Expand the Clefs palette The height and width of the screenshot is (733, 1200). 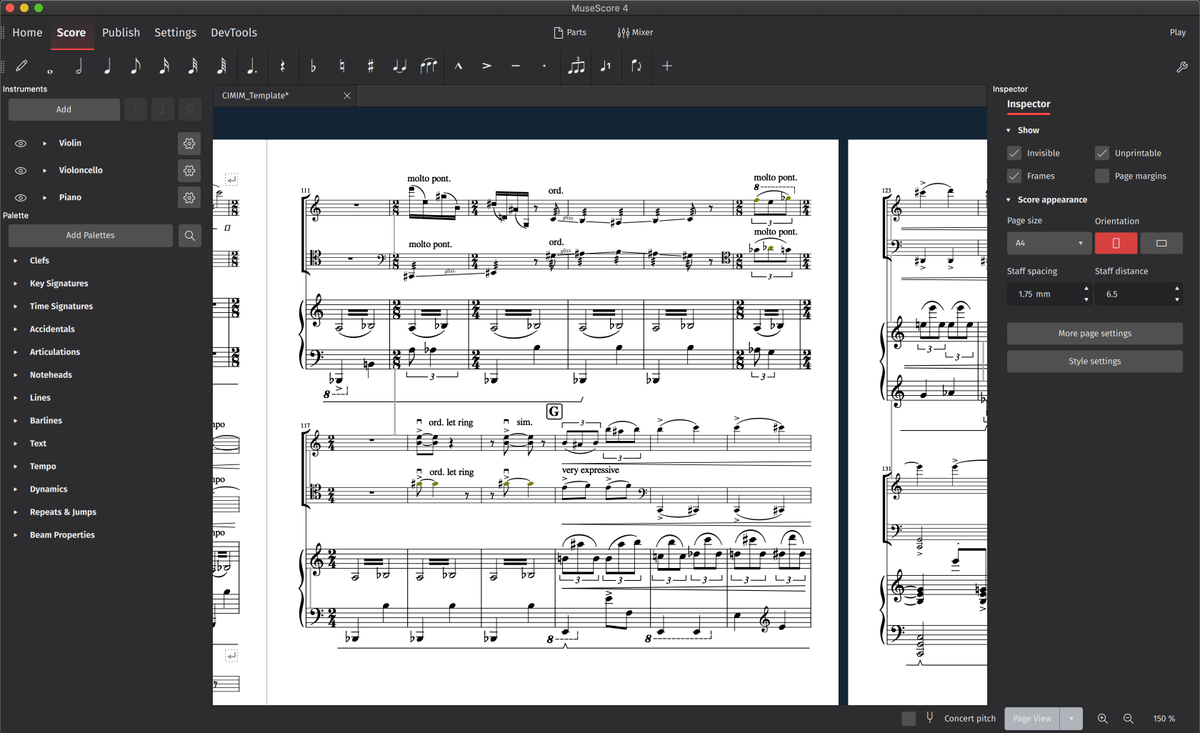point(15,260)
